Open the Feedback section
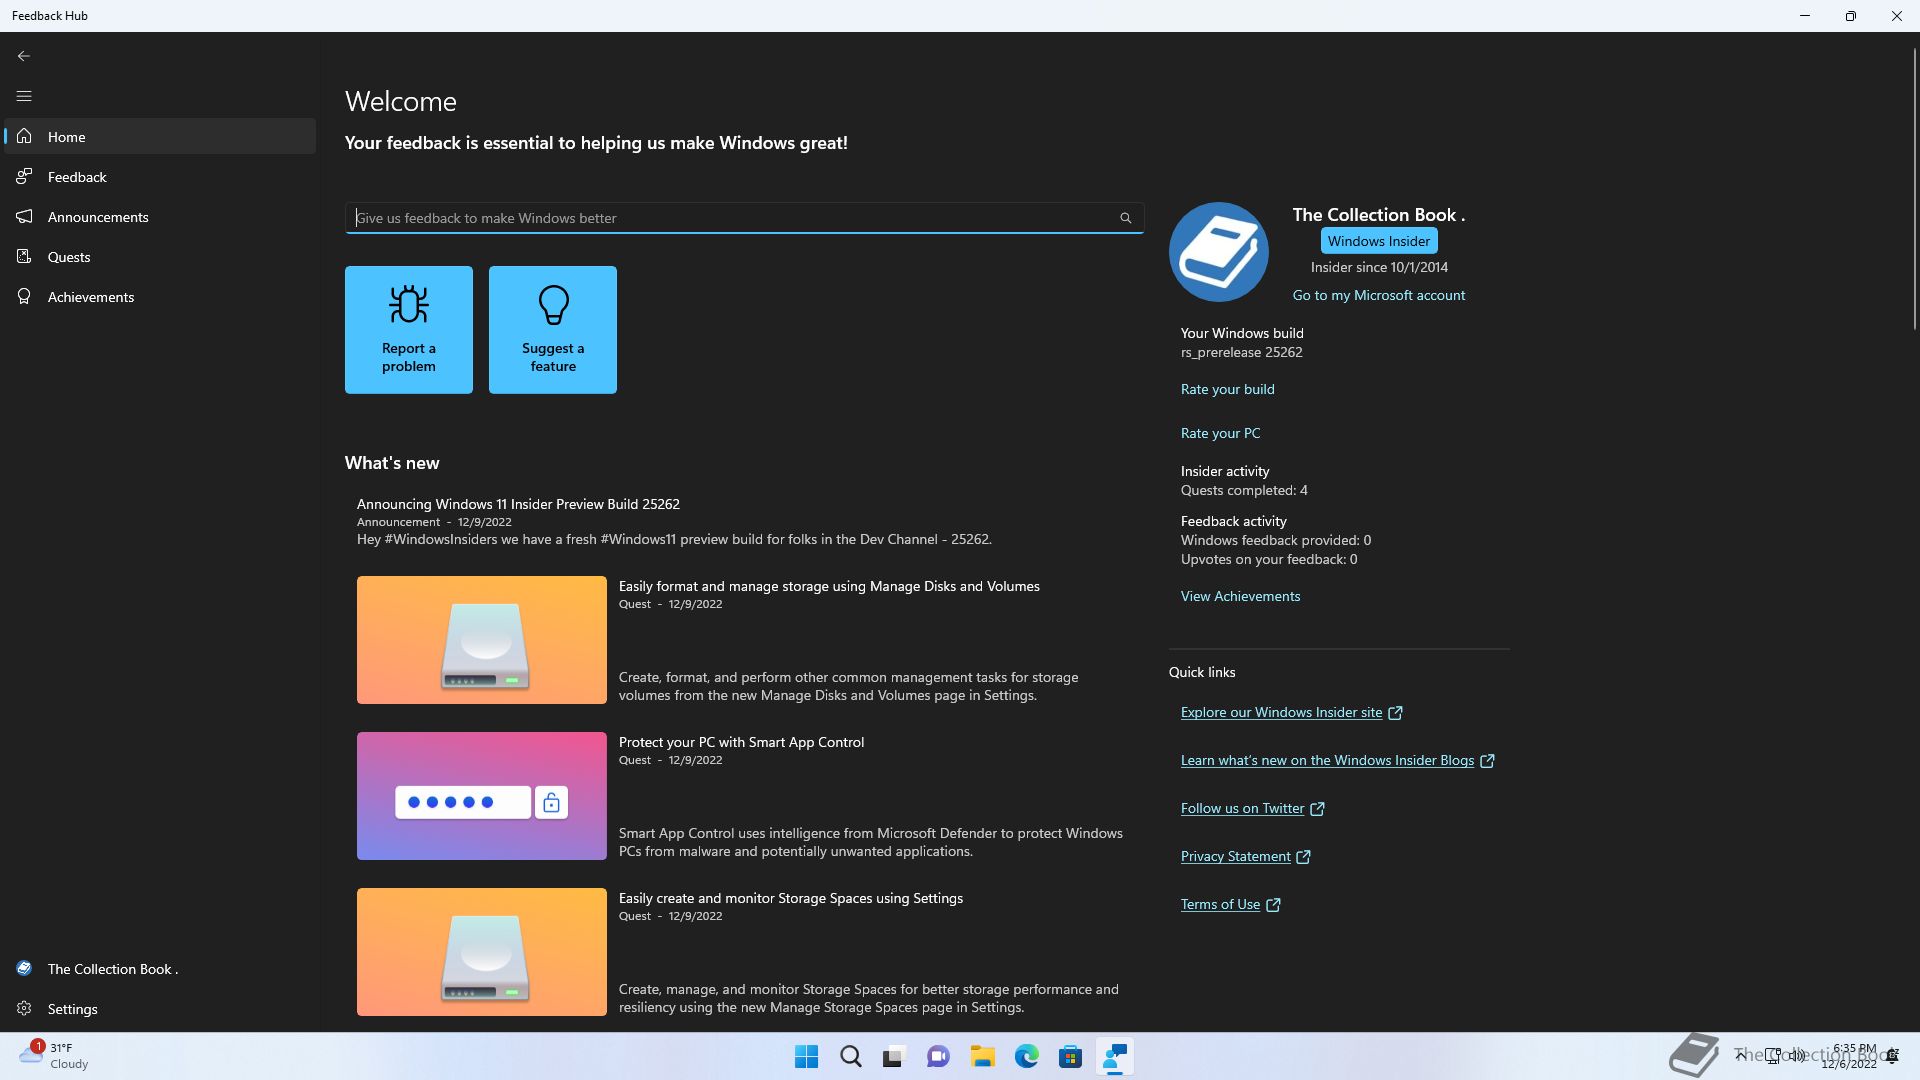 tap(160, 177)
